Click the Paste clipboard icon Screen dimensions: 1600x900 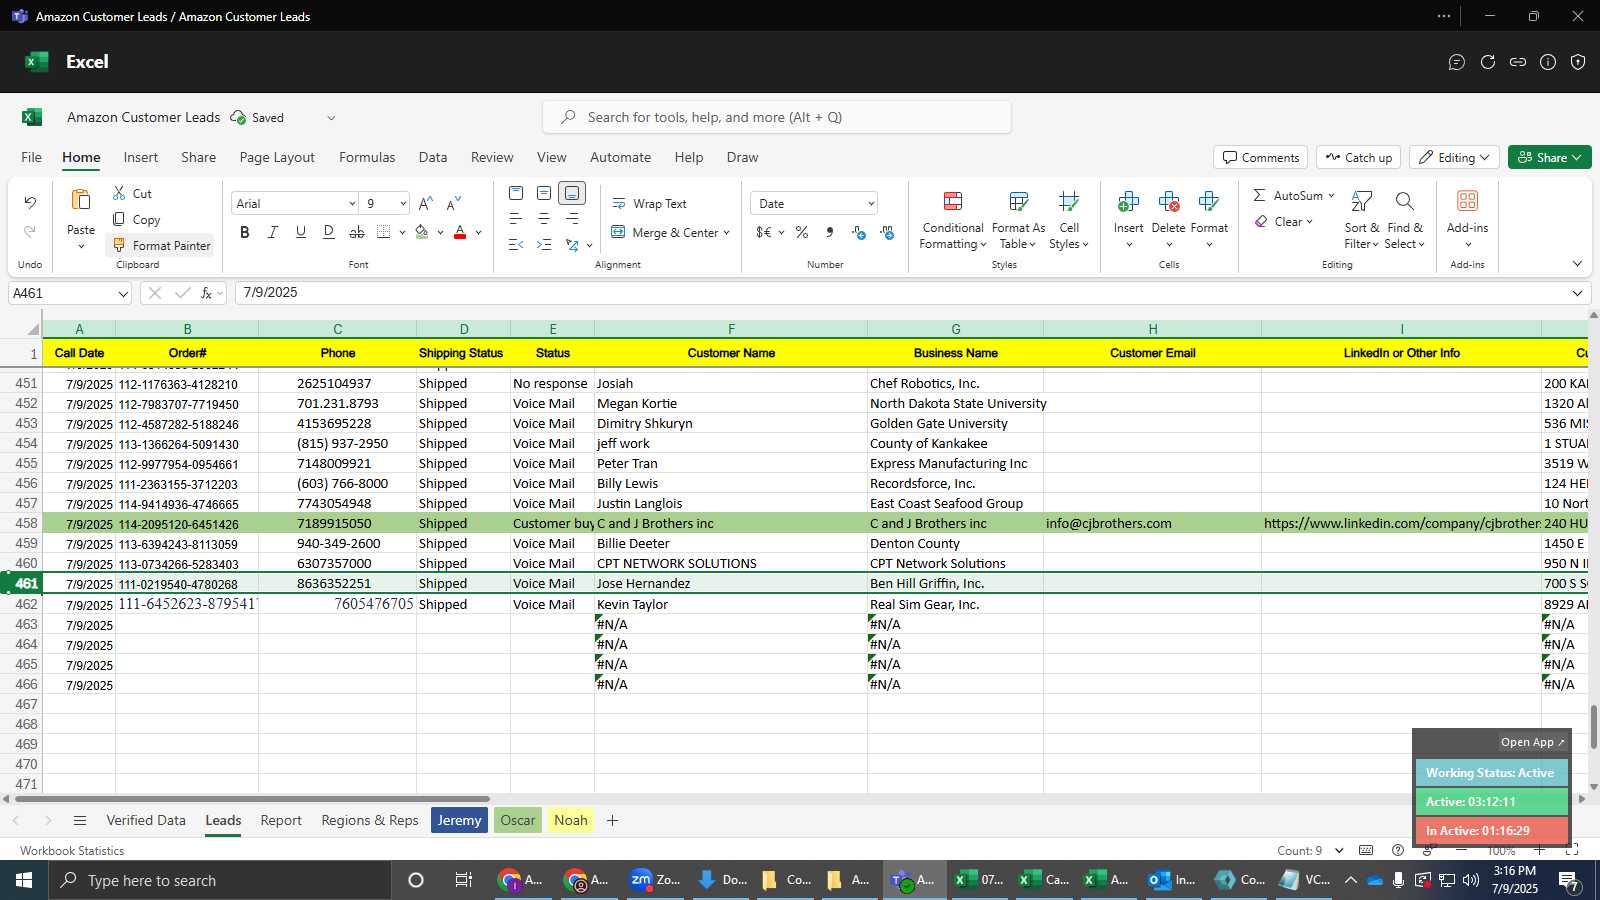81,200
